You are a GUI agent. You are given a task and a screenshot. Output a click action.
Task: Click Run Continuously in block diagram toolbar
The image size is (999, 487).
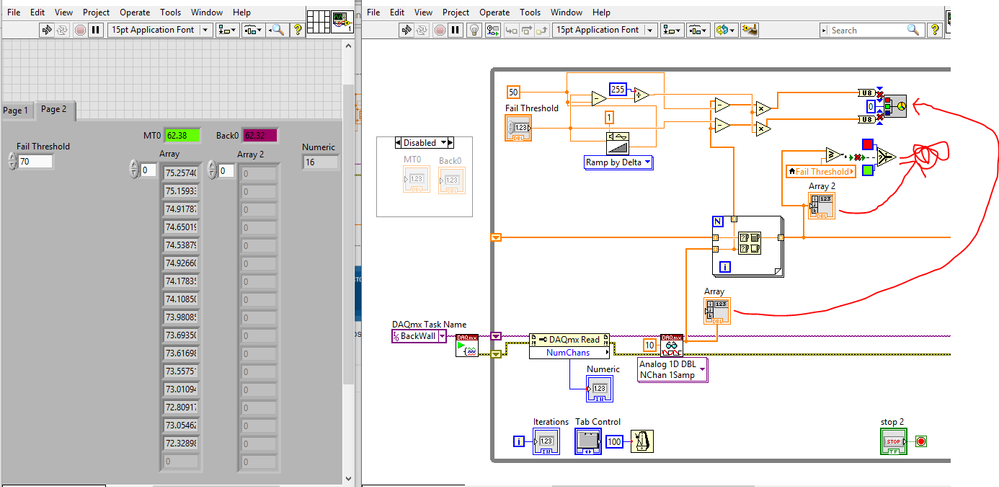422,30
